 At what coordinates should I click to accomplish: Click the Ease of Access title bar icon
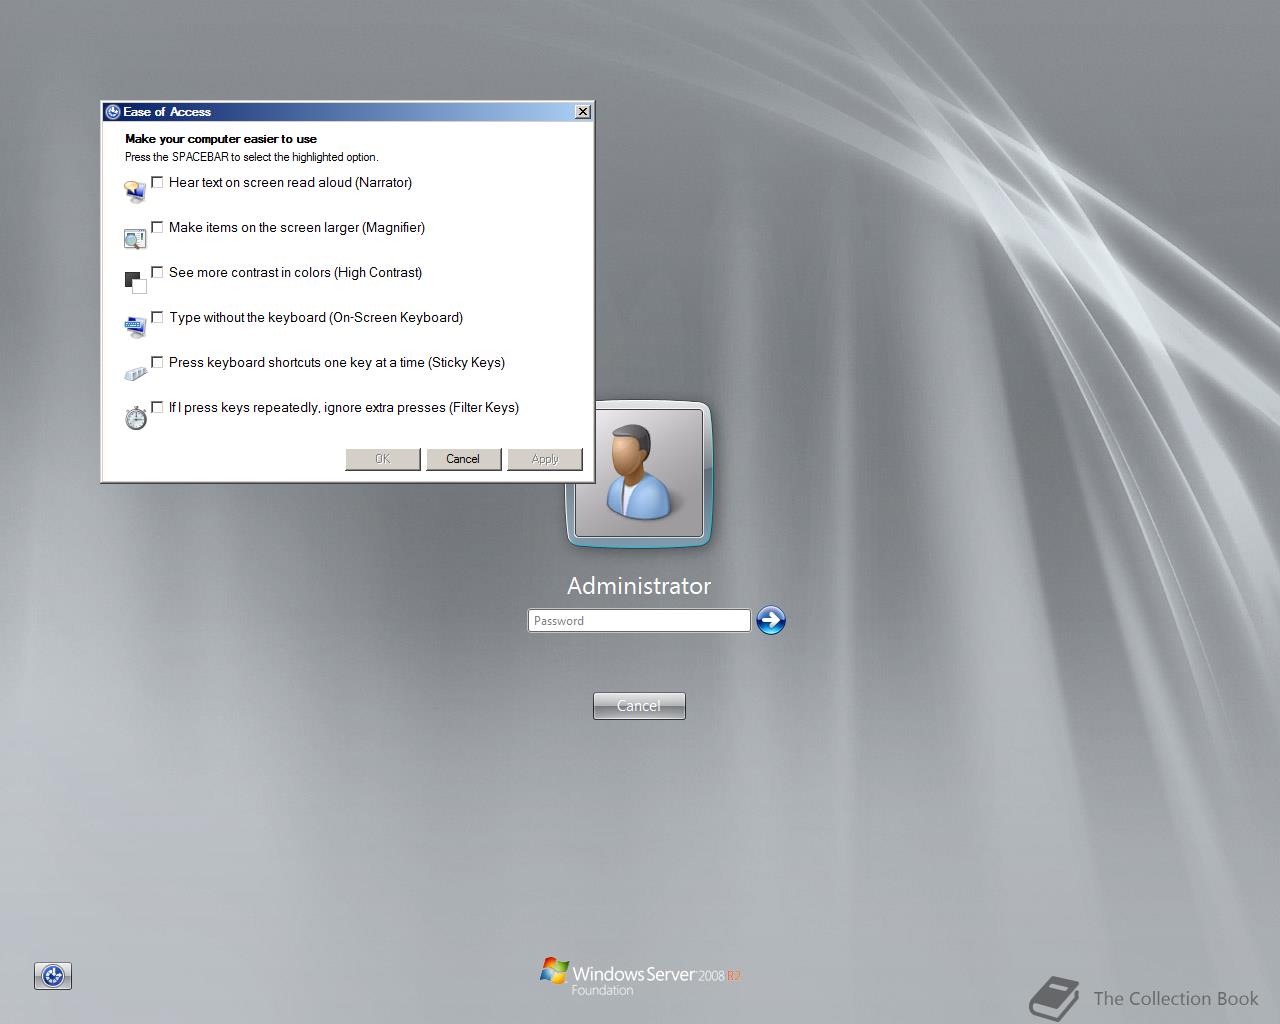(113, 112)
